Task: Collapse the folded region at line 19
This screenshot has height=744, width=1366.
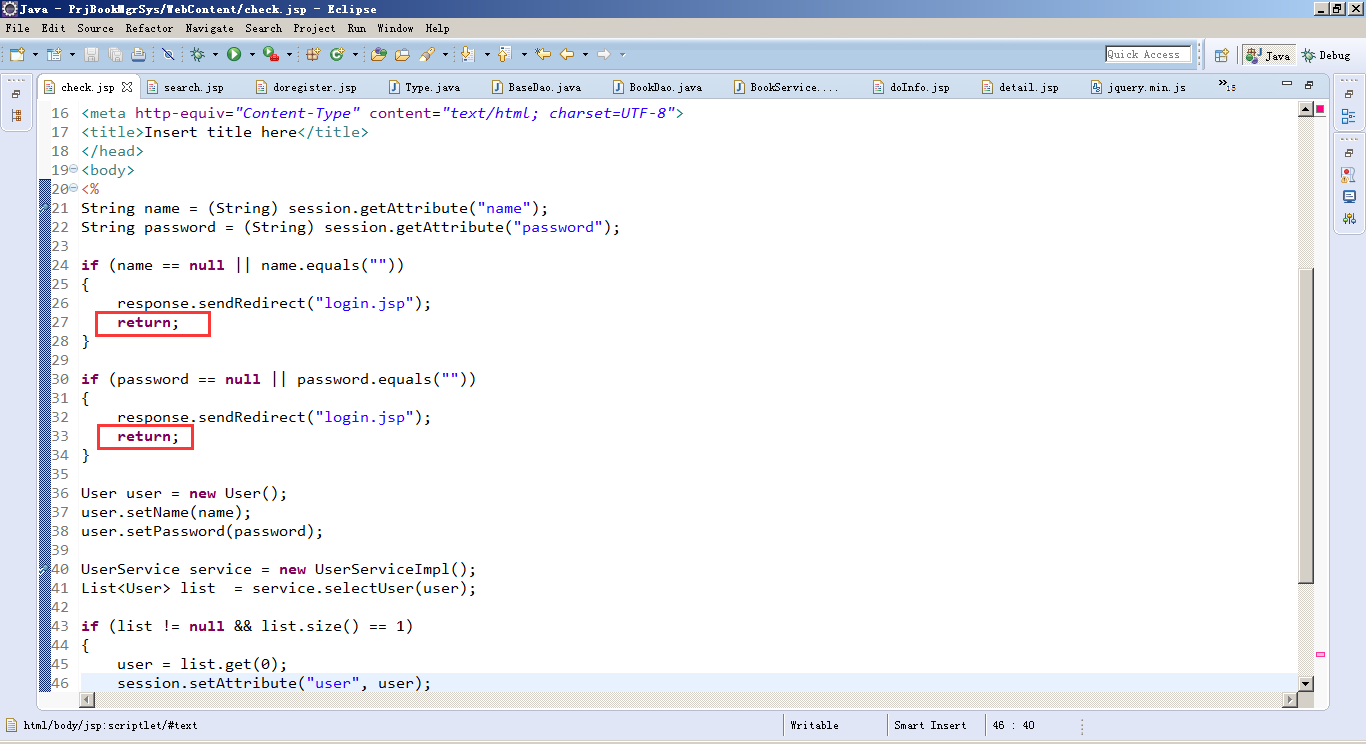Action: pyautogui.click(x=72, y=170)
